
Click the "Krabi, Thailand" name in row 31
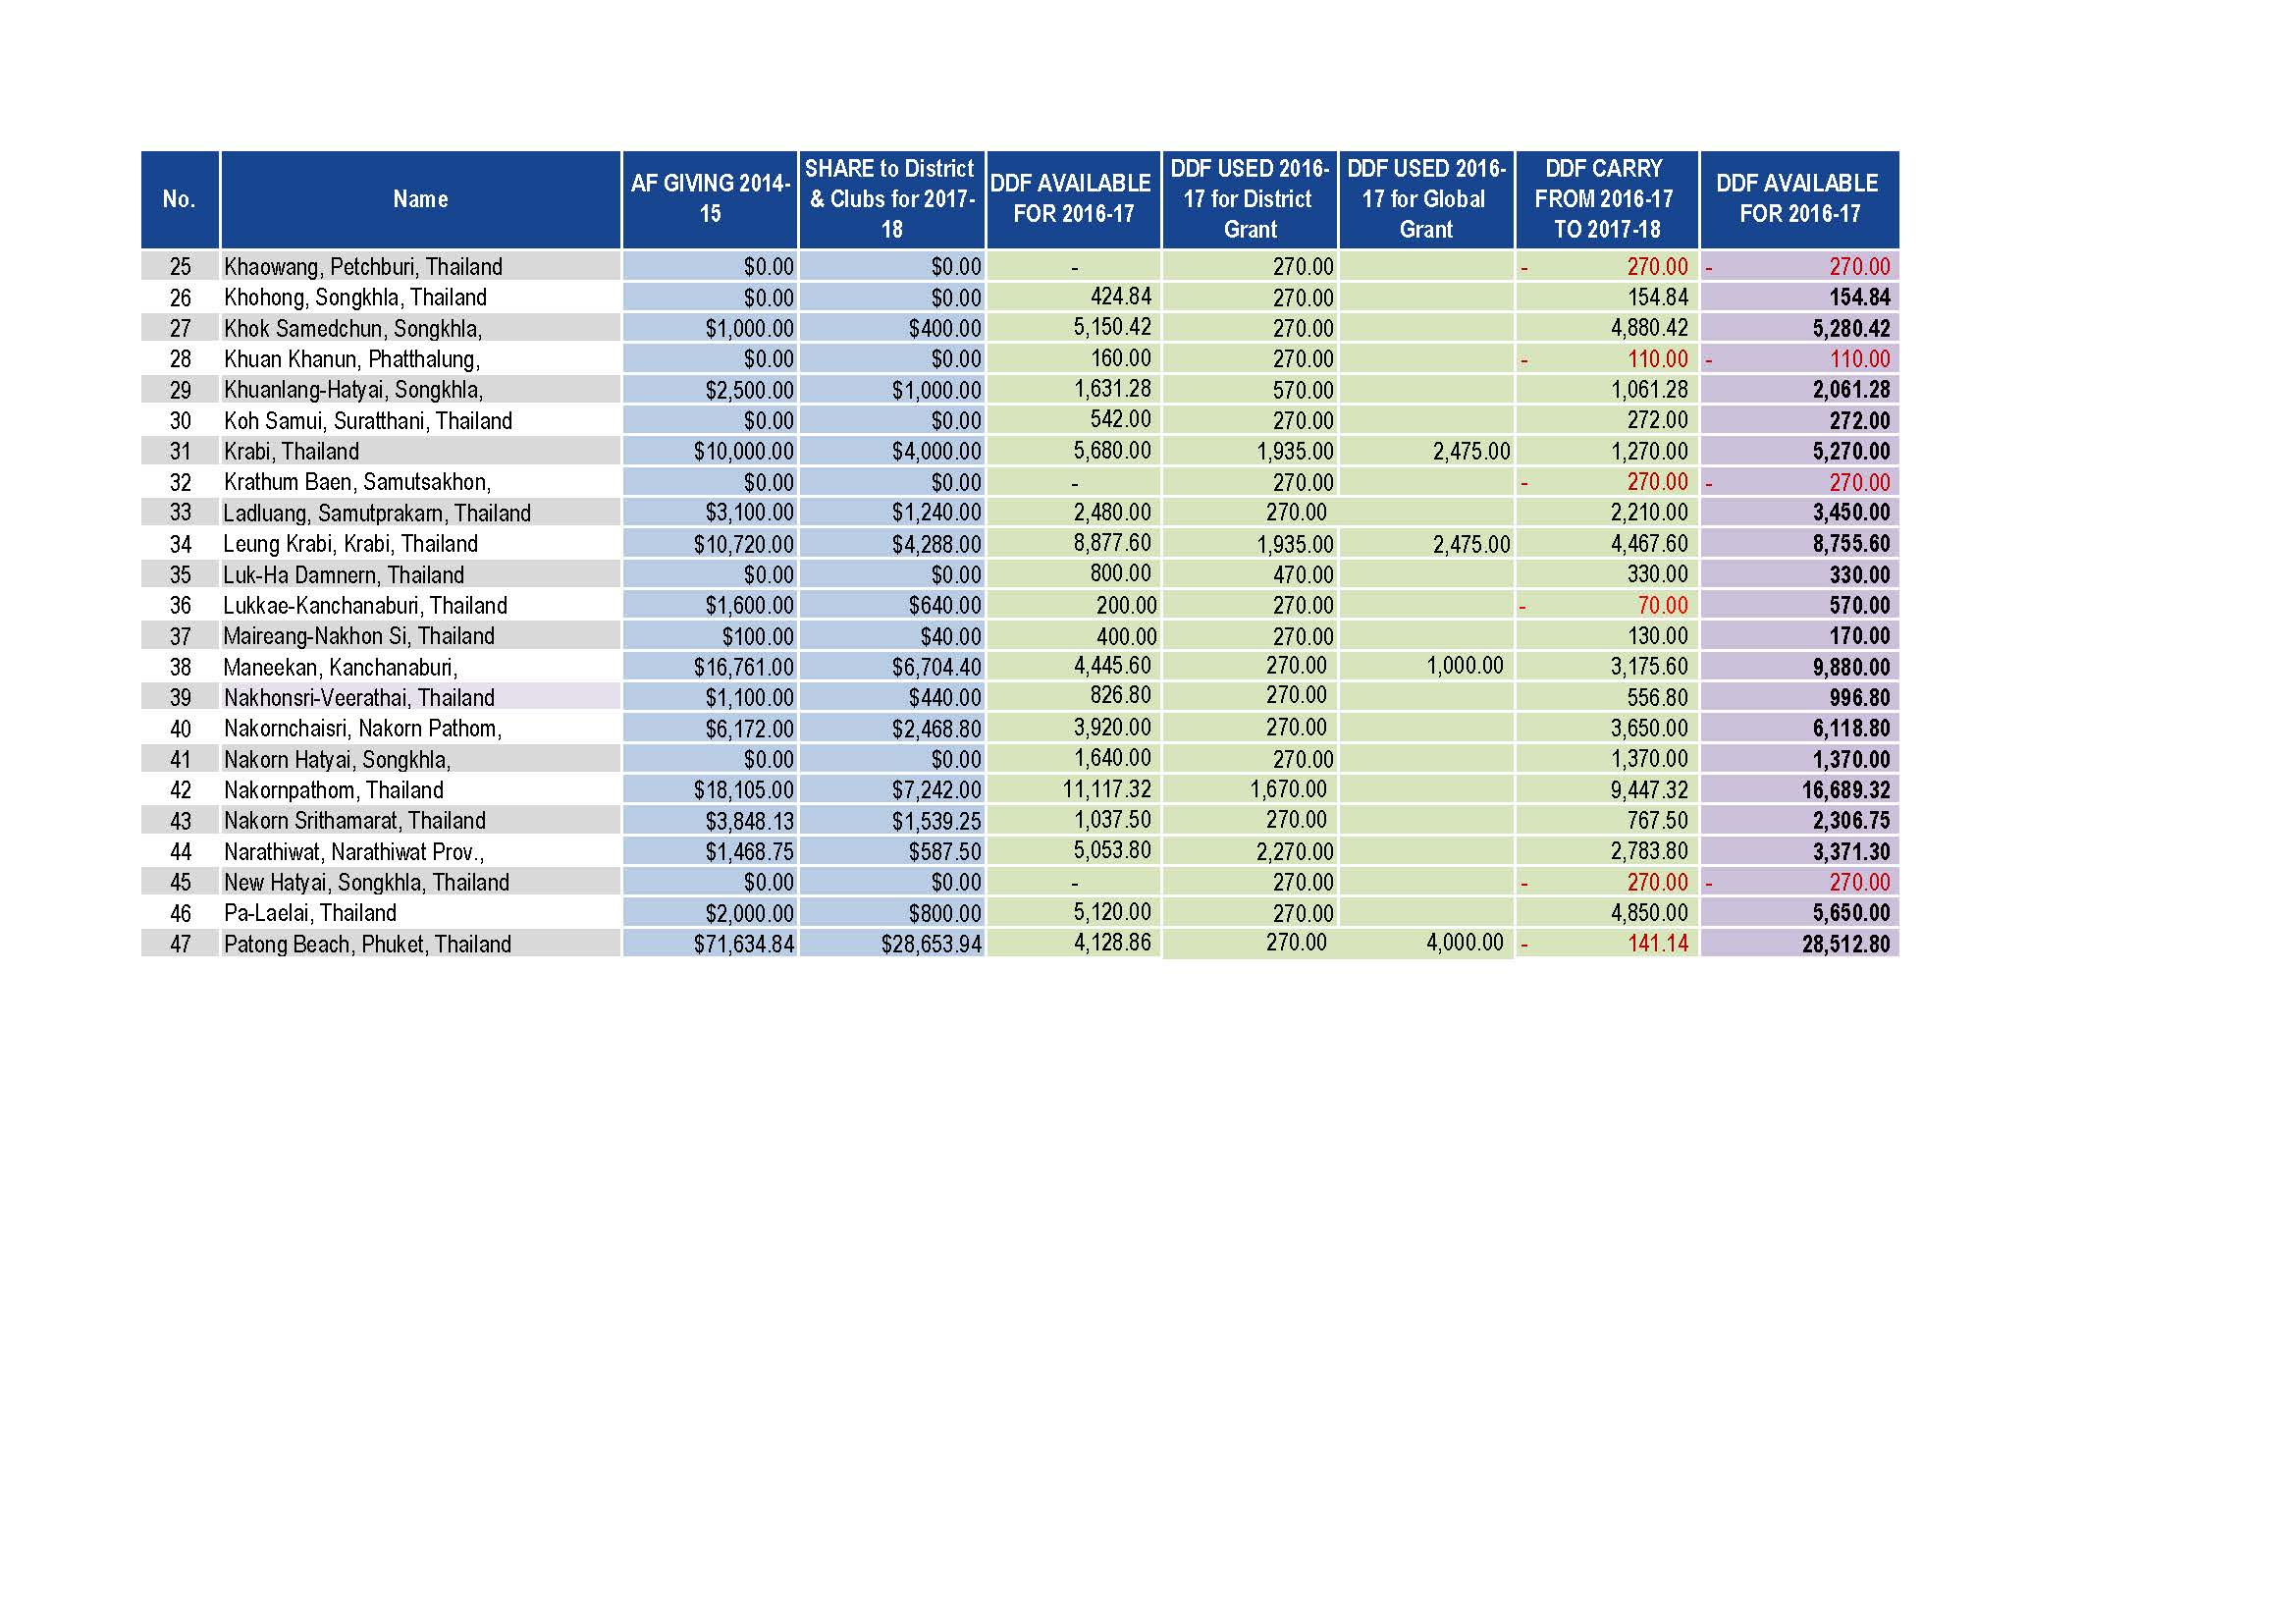[x=291, y=452]
